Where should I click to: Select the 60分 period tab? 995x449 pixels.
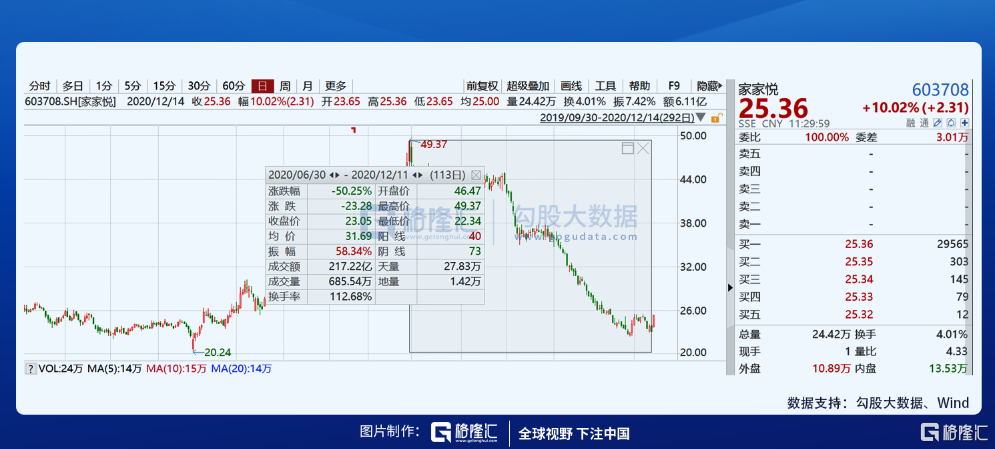234,86
